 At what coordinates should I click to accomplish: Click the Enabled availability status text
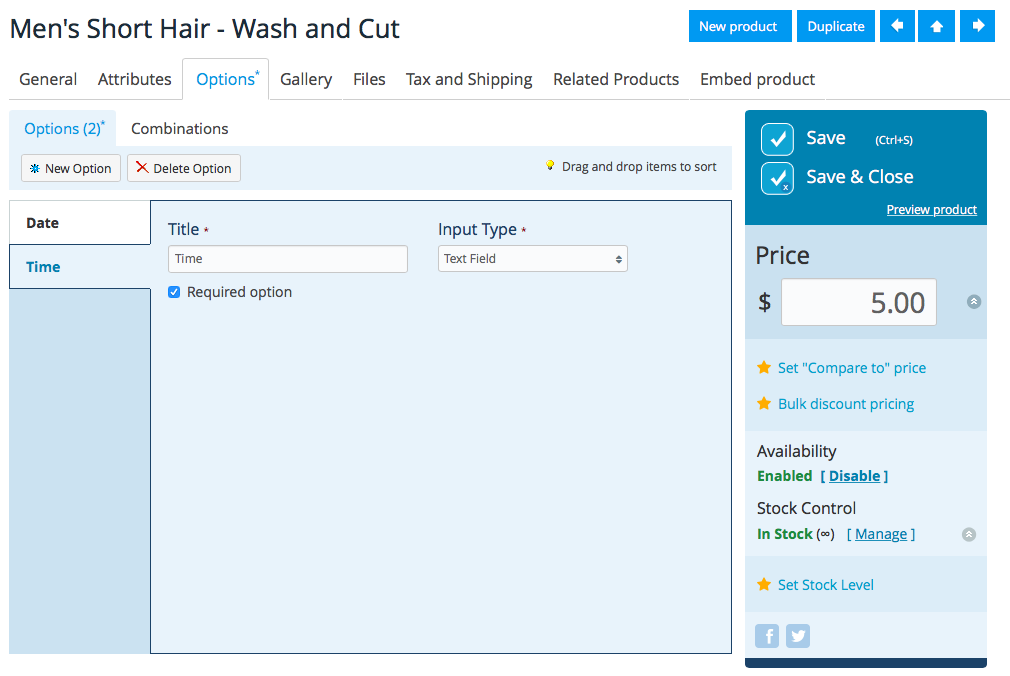(x=785, y=476)
